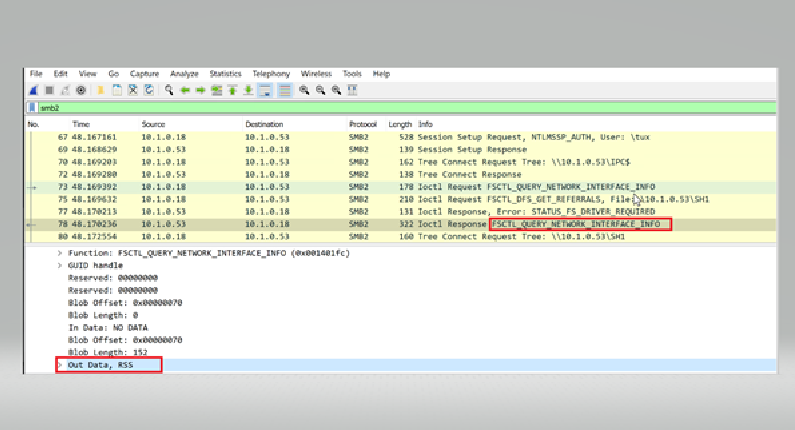Select the 'Blob Length: 0' detail line
This screenshot has height=430, width=795.
pyautogui.click(x=103, y=315)
